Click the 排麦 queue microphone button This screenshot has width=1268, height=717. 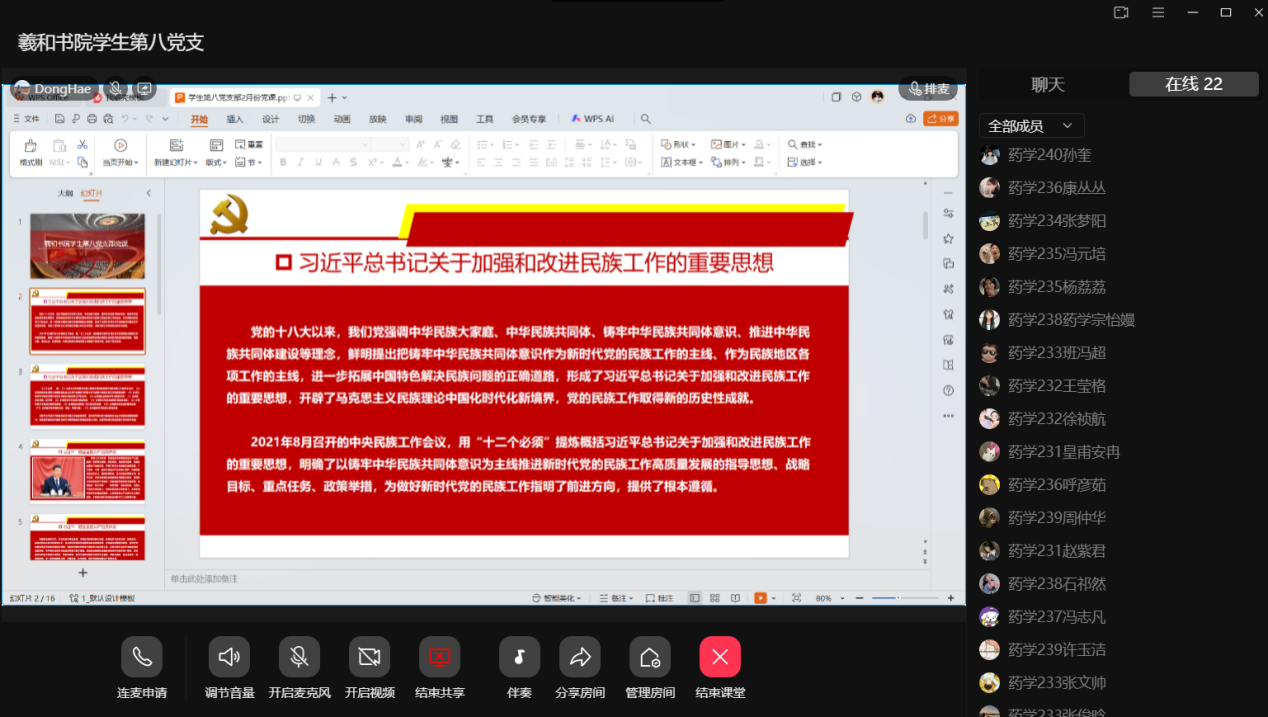[x=927, y=89]
